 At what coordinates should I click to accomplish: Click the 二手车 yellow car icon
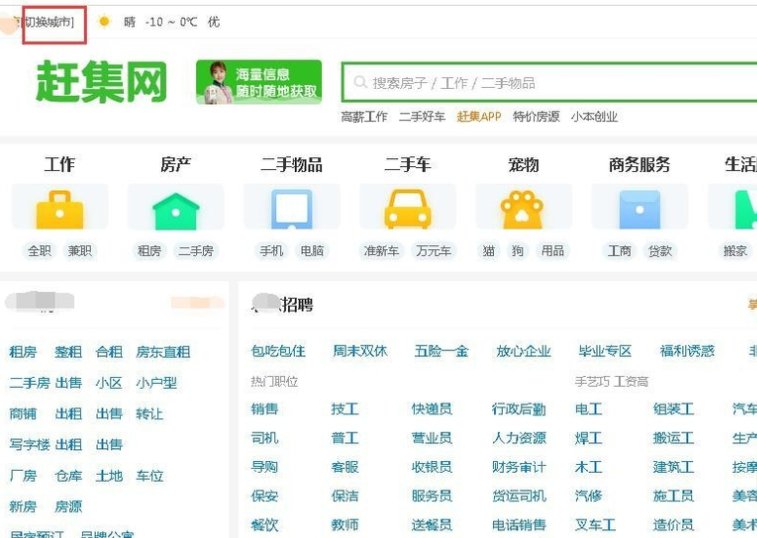click(407, 209)
